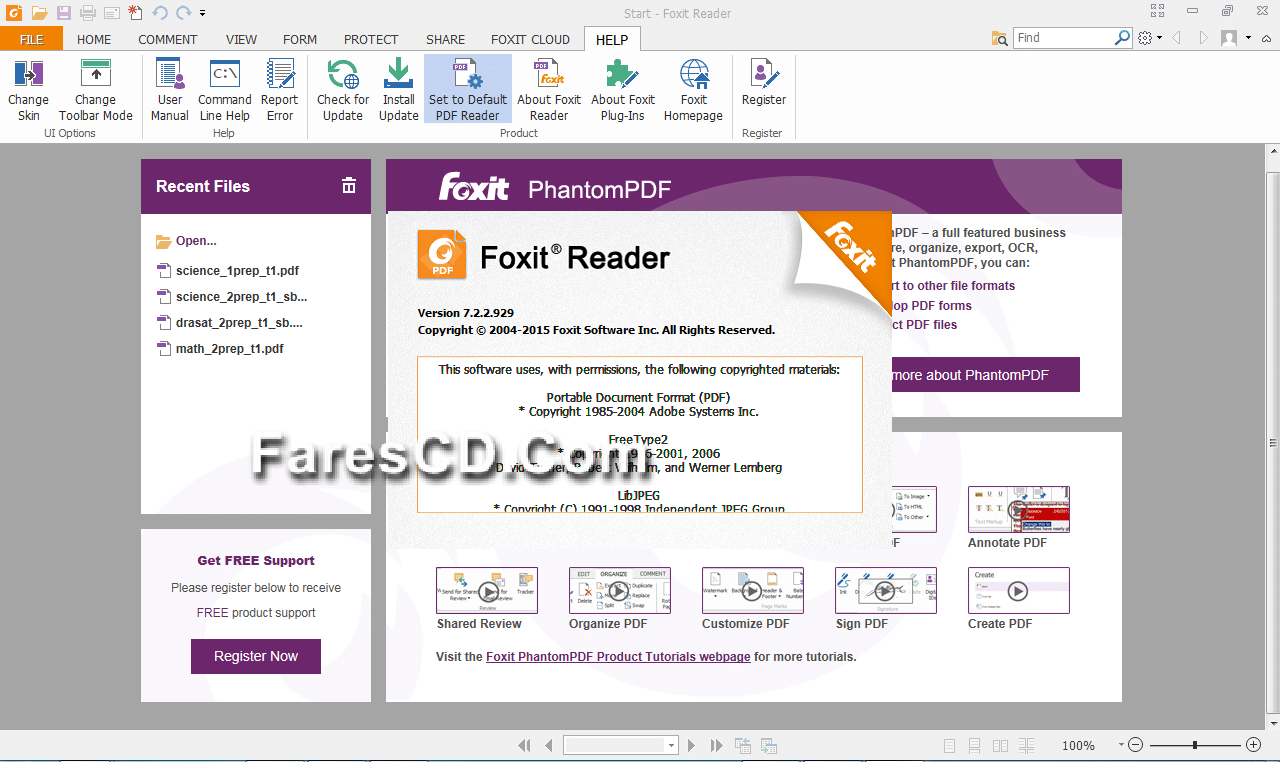Click Check for Update
The width and height of the screenshot is (1280, 762).
pyautogui.click(x=343, y=90)
